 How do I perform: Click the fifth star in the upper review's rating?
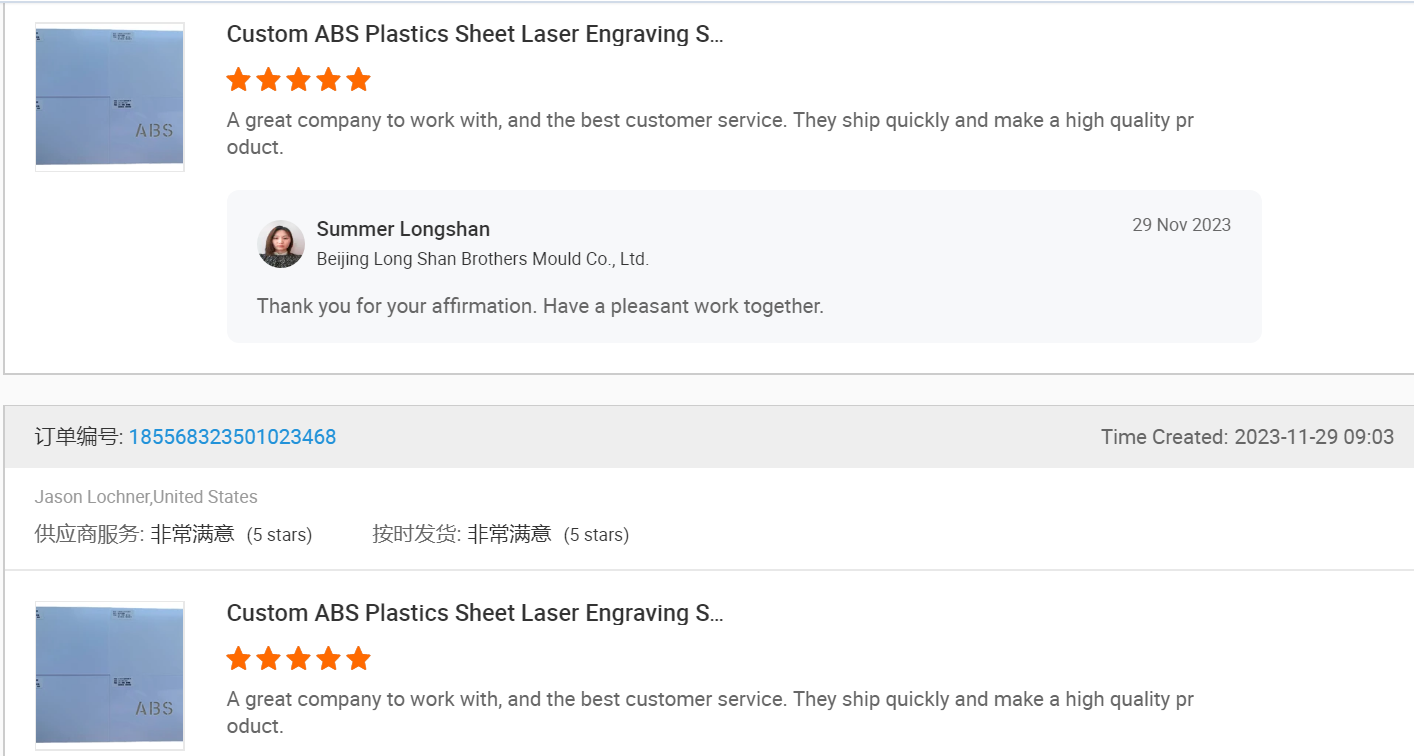(x=358, y=80)
